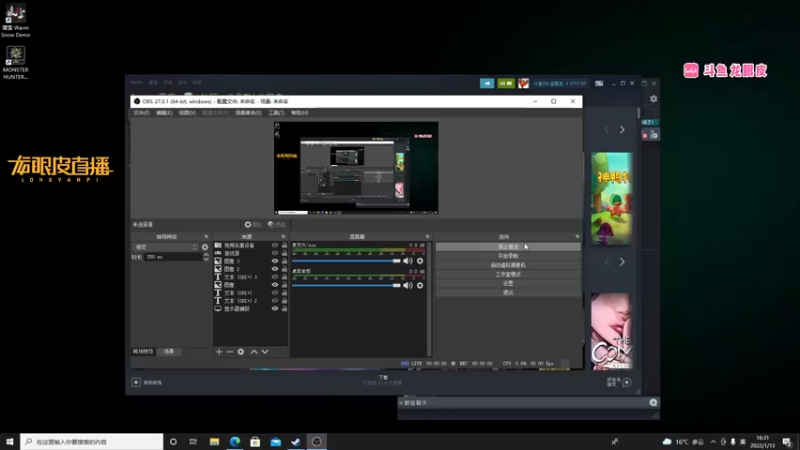Image resolution: width=800 pixels, height=450 pixels.
Task: Click the 工作室模式 button
Action: pos(508,274)
